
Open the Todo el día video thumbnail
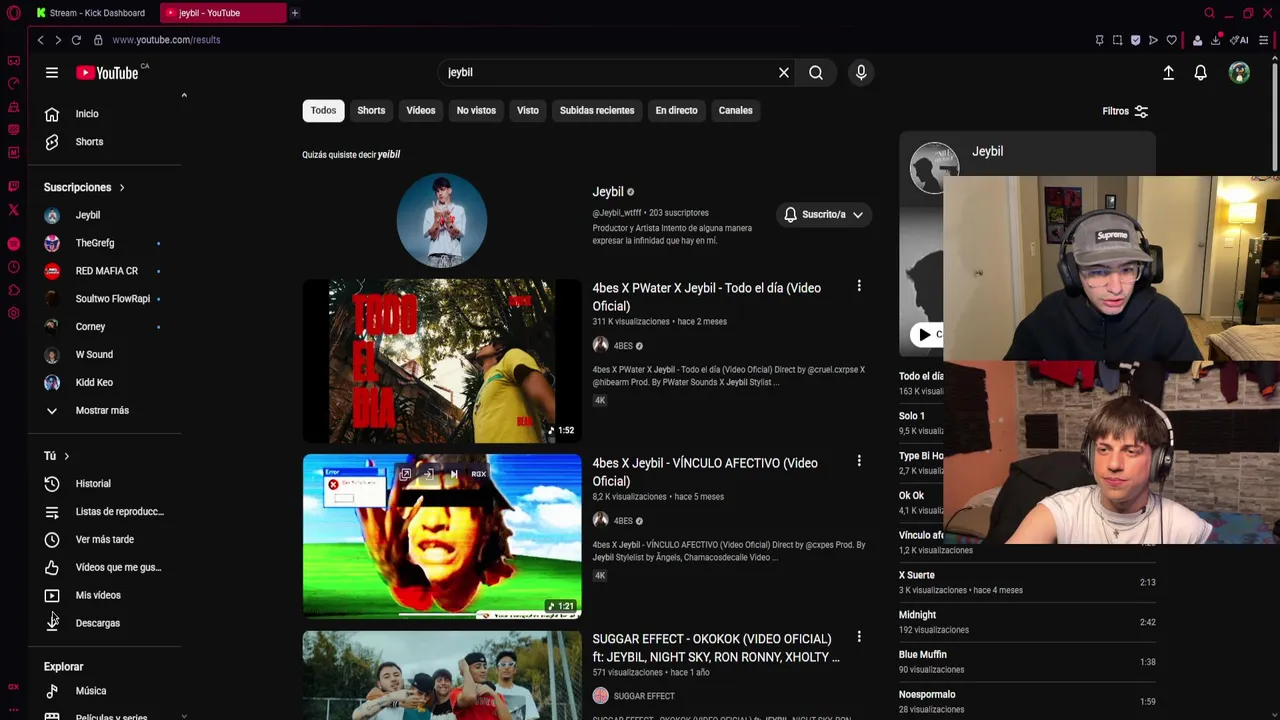[x=442, y=361]
